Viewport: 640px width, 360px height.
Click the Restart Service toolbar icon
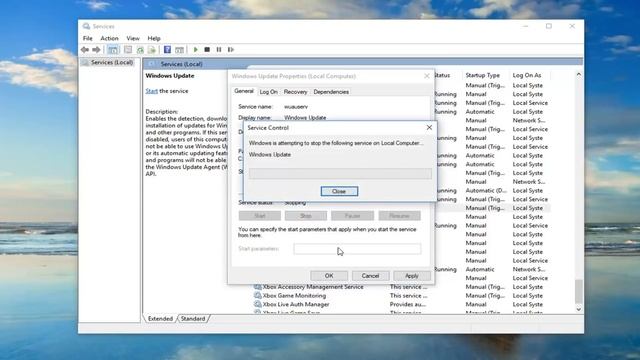click(x=231, y=49)
